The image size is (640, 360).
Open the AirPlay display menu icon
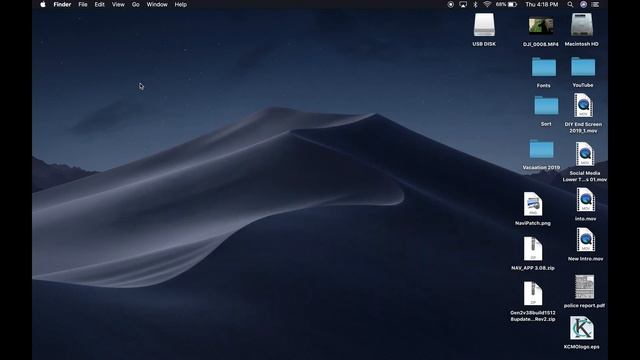tap(463, 4)
